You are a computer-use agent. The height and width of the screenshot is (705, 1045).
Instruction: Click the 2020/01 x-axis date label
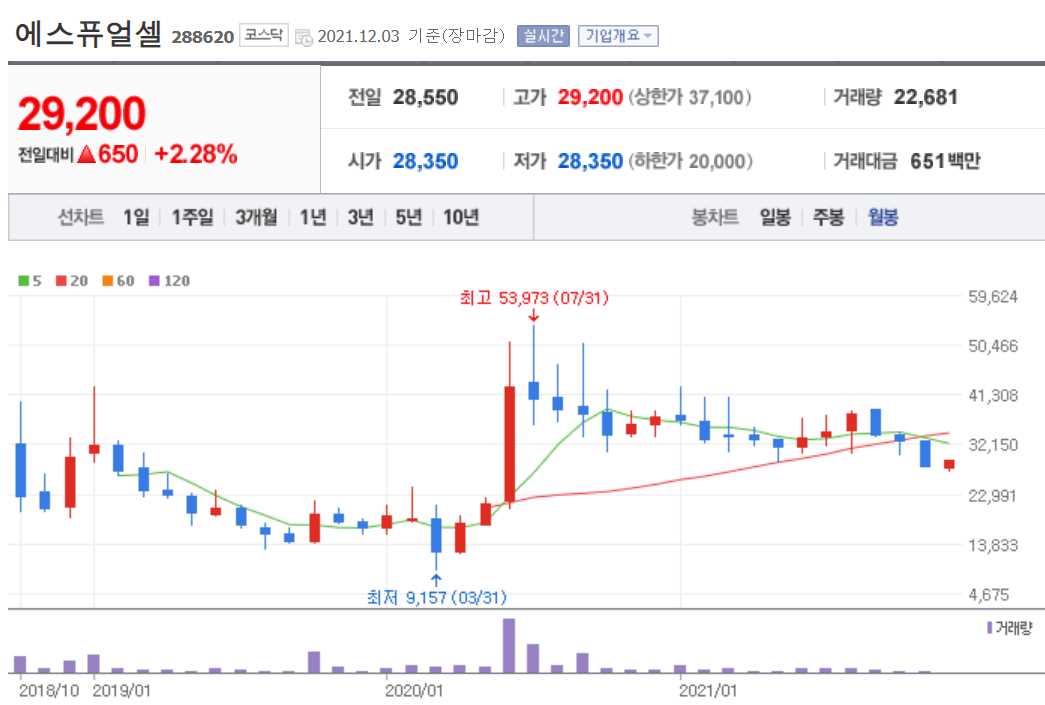[413, 691]
